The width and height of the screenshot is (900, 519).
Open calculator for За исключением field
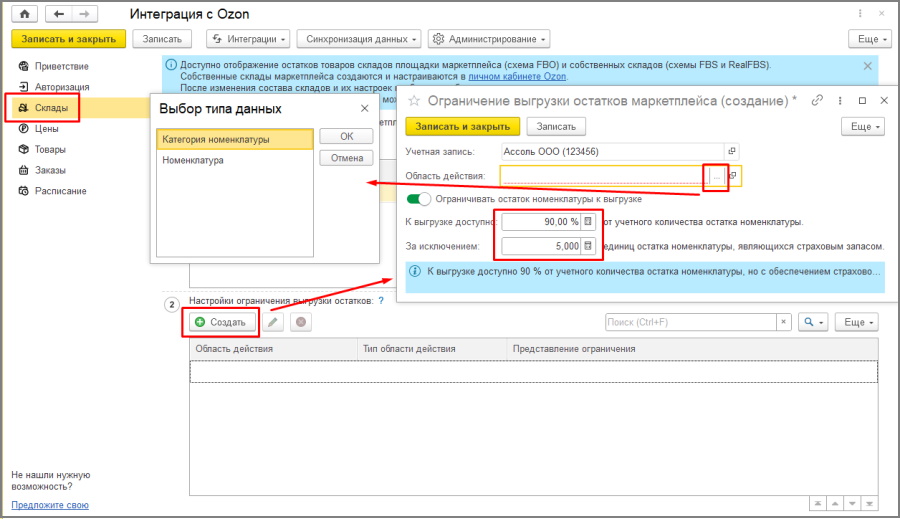588,246
